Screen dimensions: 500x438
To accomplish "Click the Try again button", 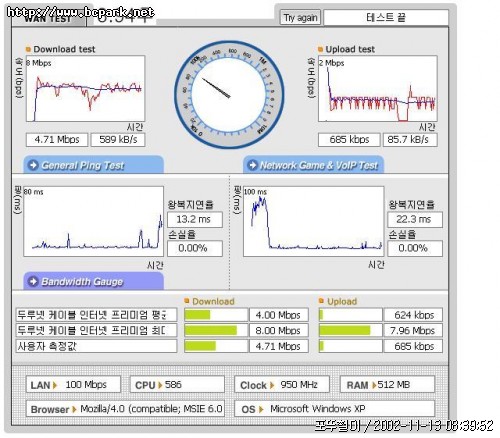I will [300, 18].
